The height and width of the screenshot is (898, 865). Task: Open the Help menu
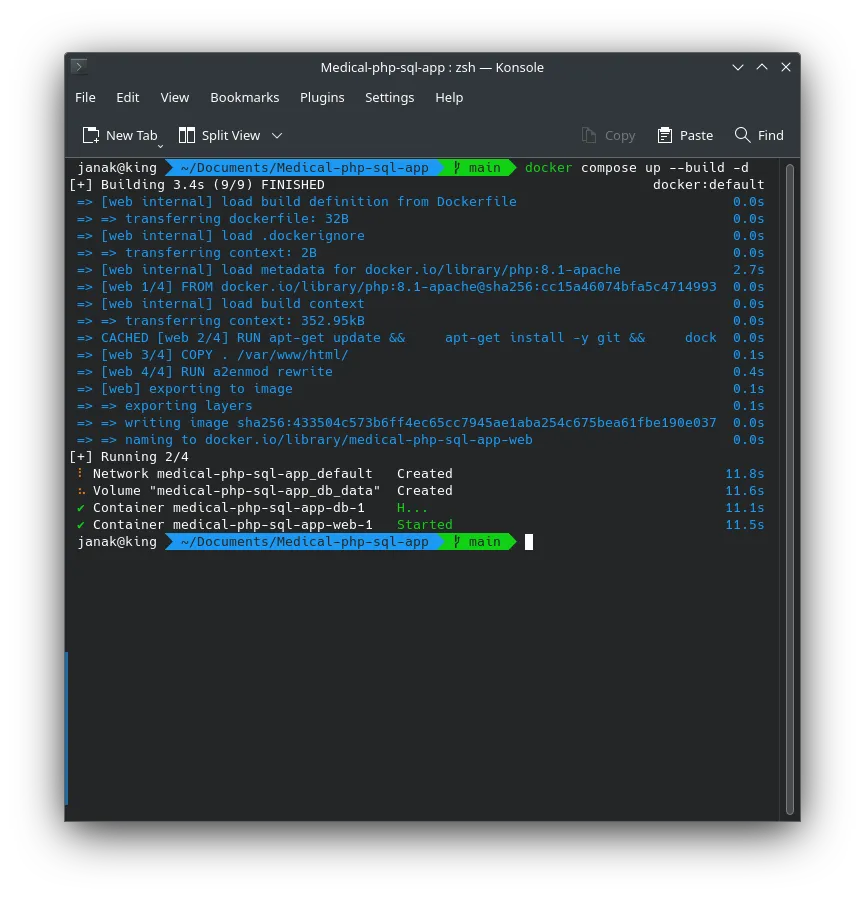tap(449, 97)
